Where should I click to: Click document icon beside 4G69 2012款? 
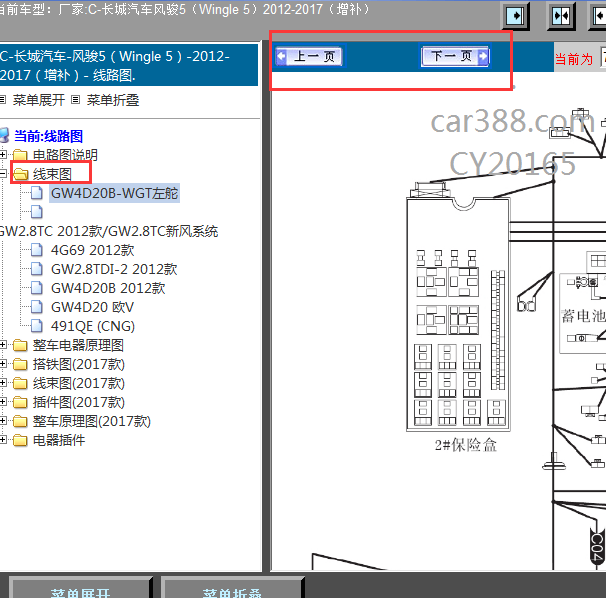(37, 250)
